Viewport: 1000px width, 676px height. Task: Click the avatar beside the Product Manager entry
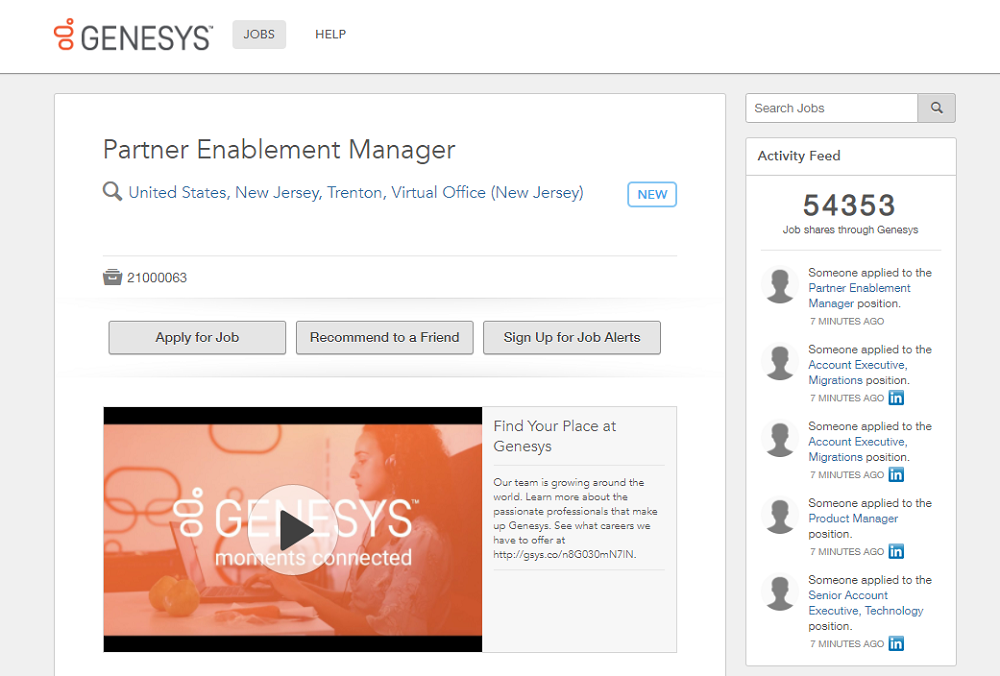(780, 515)
